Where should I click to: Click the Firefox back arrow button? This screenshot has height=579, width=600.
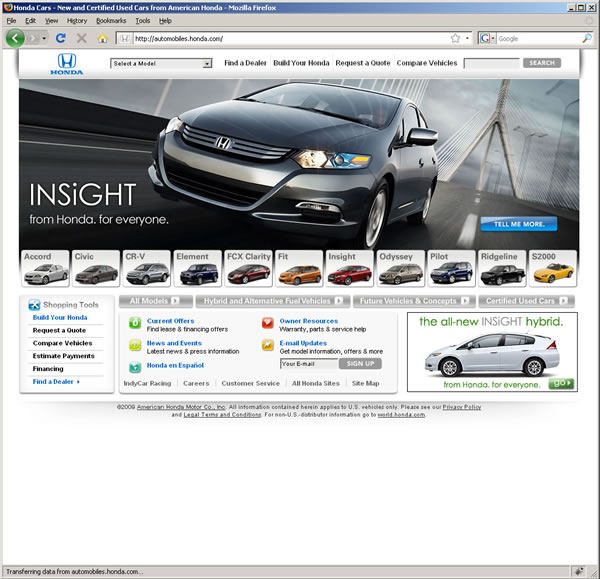[15, 38]
